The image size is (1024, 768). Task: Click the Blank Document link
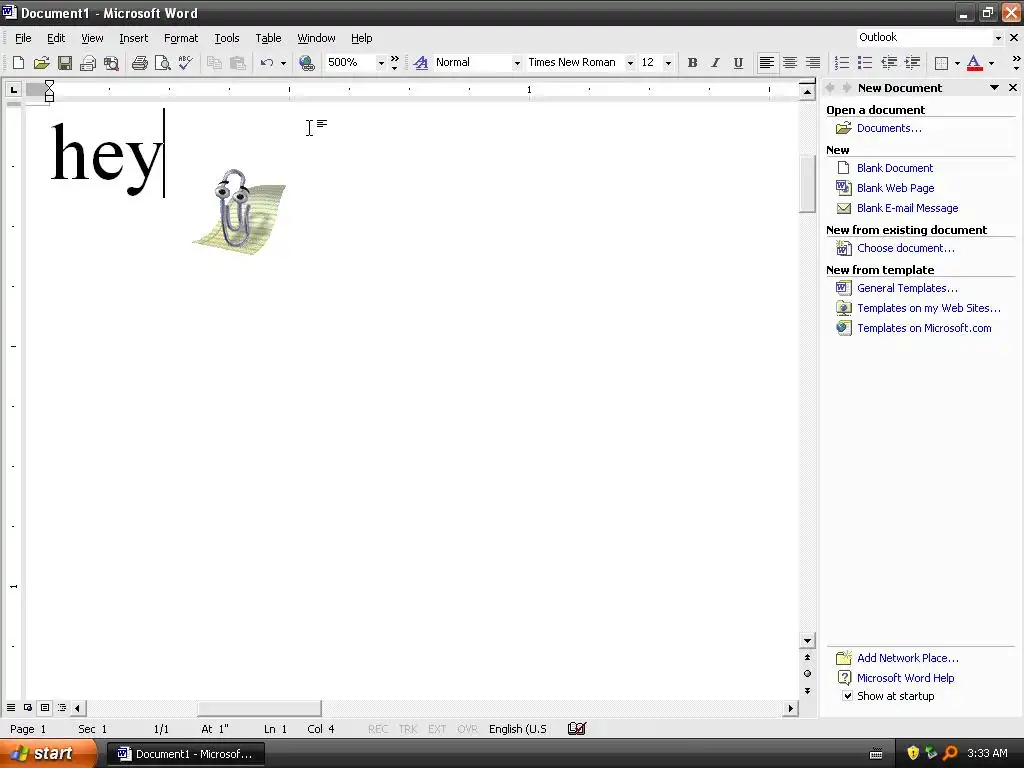pos(895,168)
